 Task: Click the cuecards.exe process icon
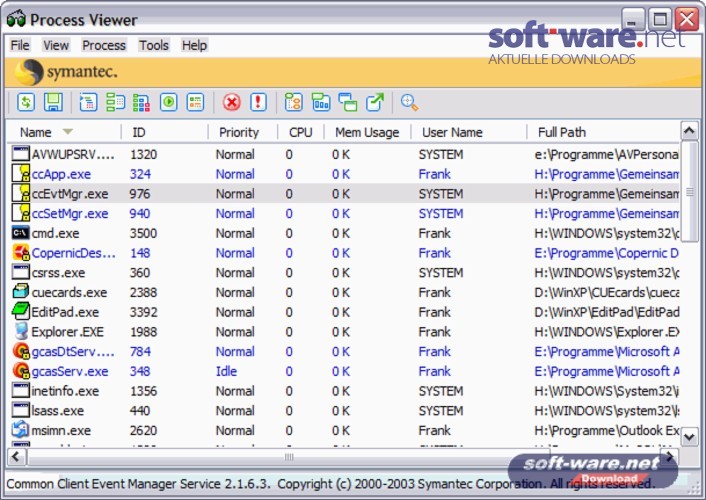click(20, 292)
